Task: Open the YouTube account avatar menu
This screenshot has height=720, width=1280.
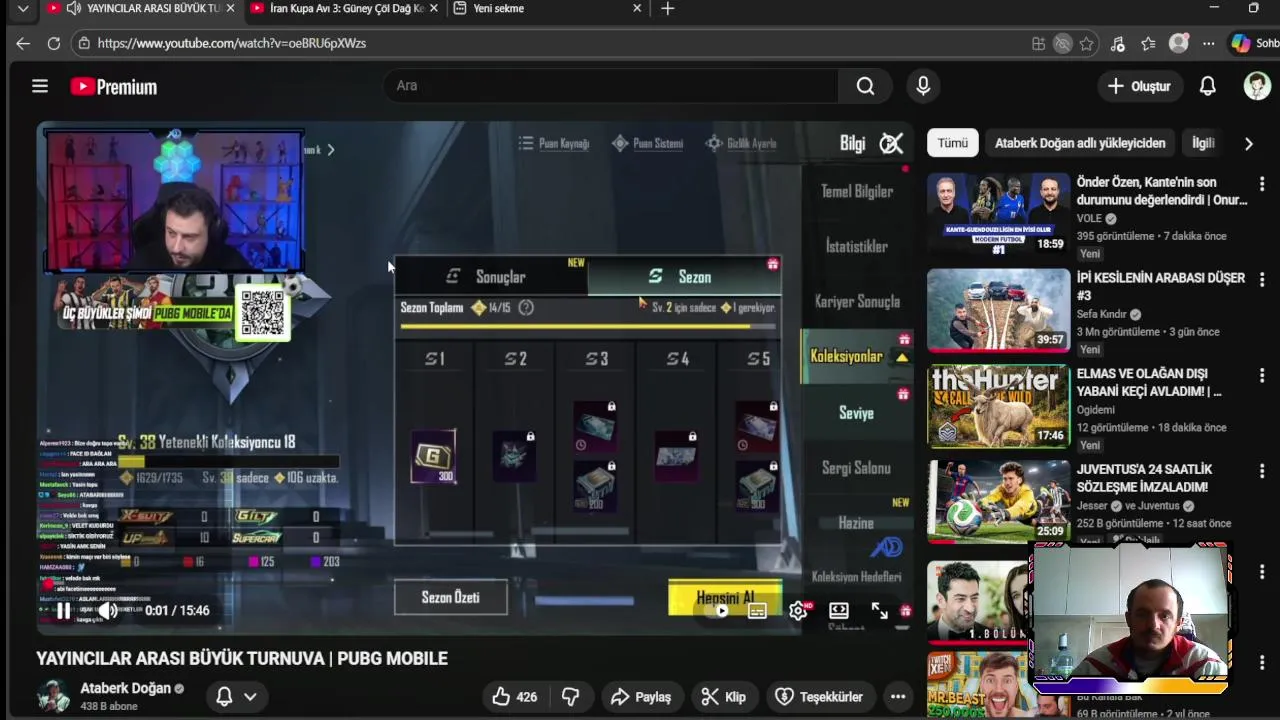Action: point(1257,86)
